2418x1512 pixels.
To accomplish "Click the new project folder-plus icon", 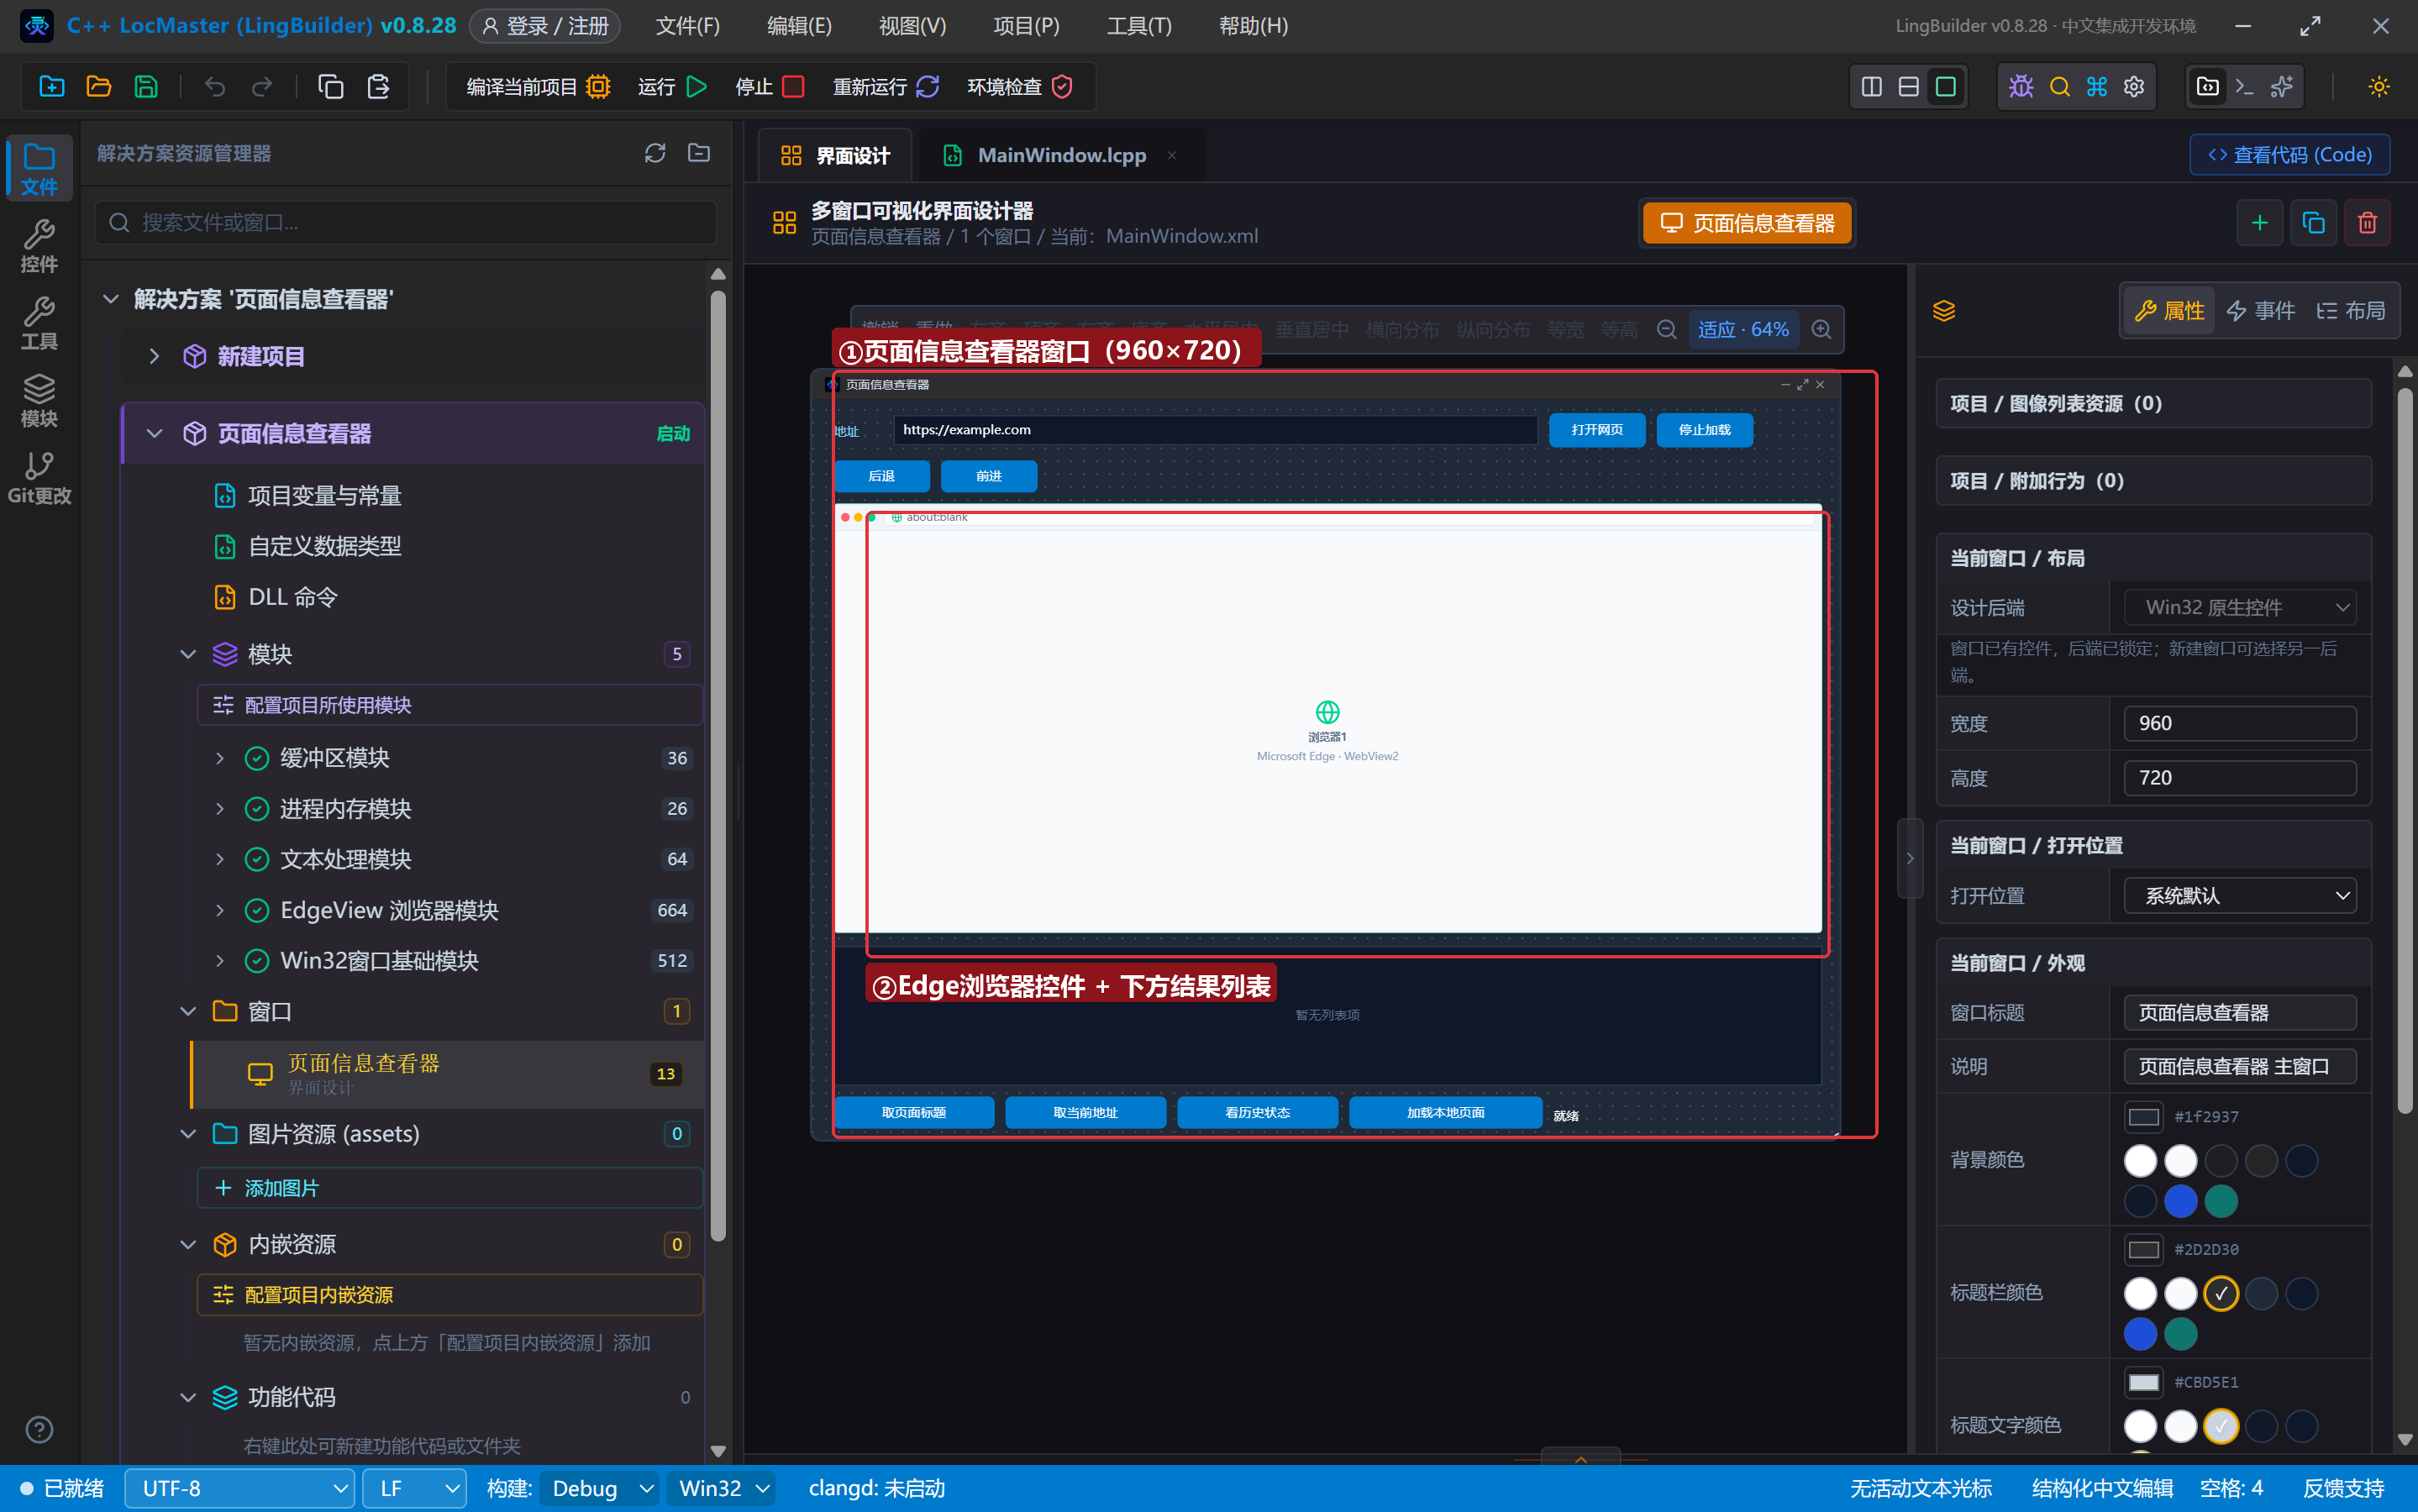I will click(52, 87).
